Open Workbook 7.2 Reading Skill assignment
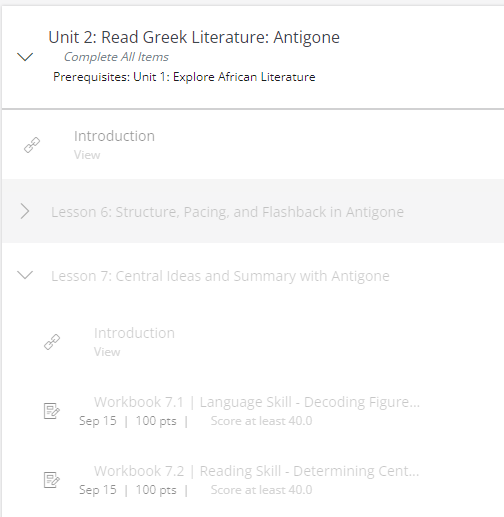The height and width of the screenshot is (517, 504). [x=257, y=471]
